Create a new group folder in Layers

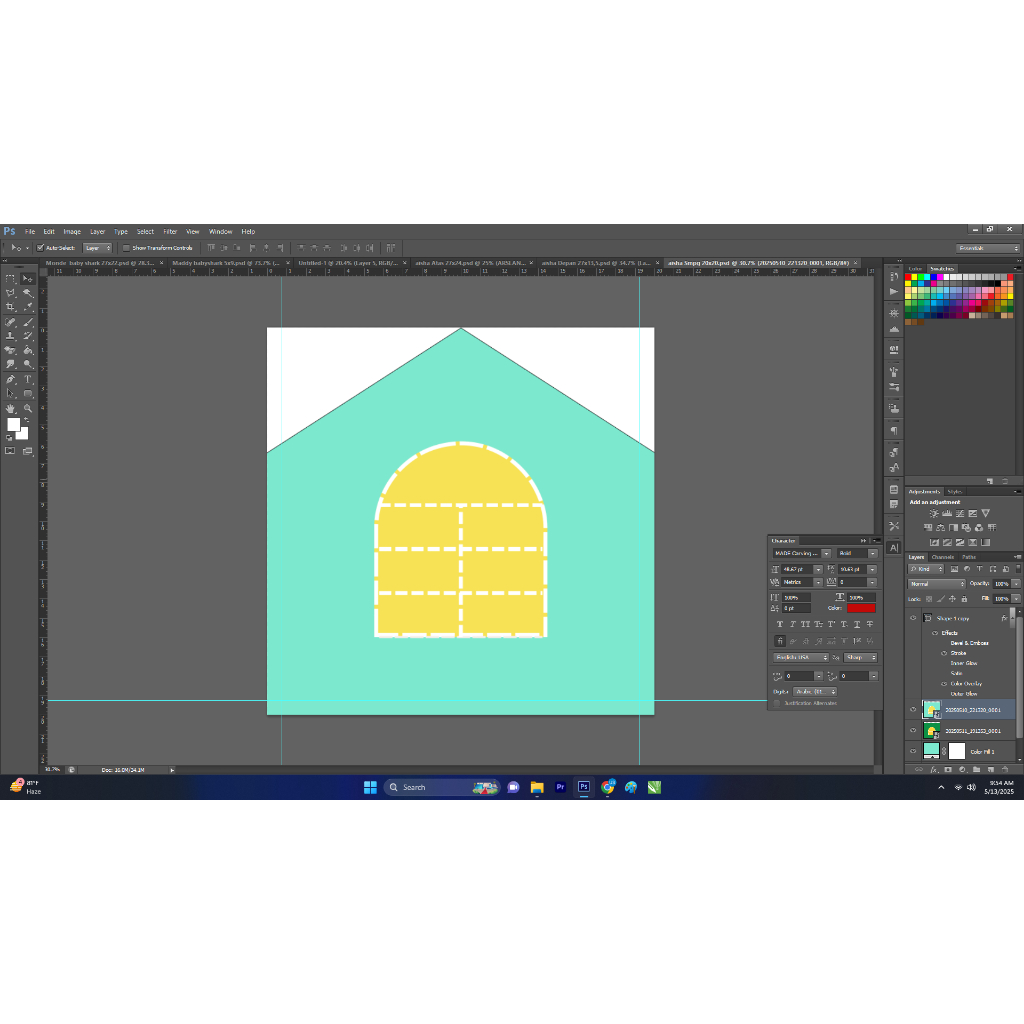pyautogui.click(x=976, y=770)
